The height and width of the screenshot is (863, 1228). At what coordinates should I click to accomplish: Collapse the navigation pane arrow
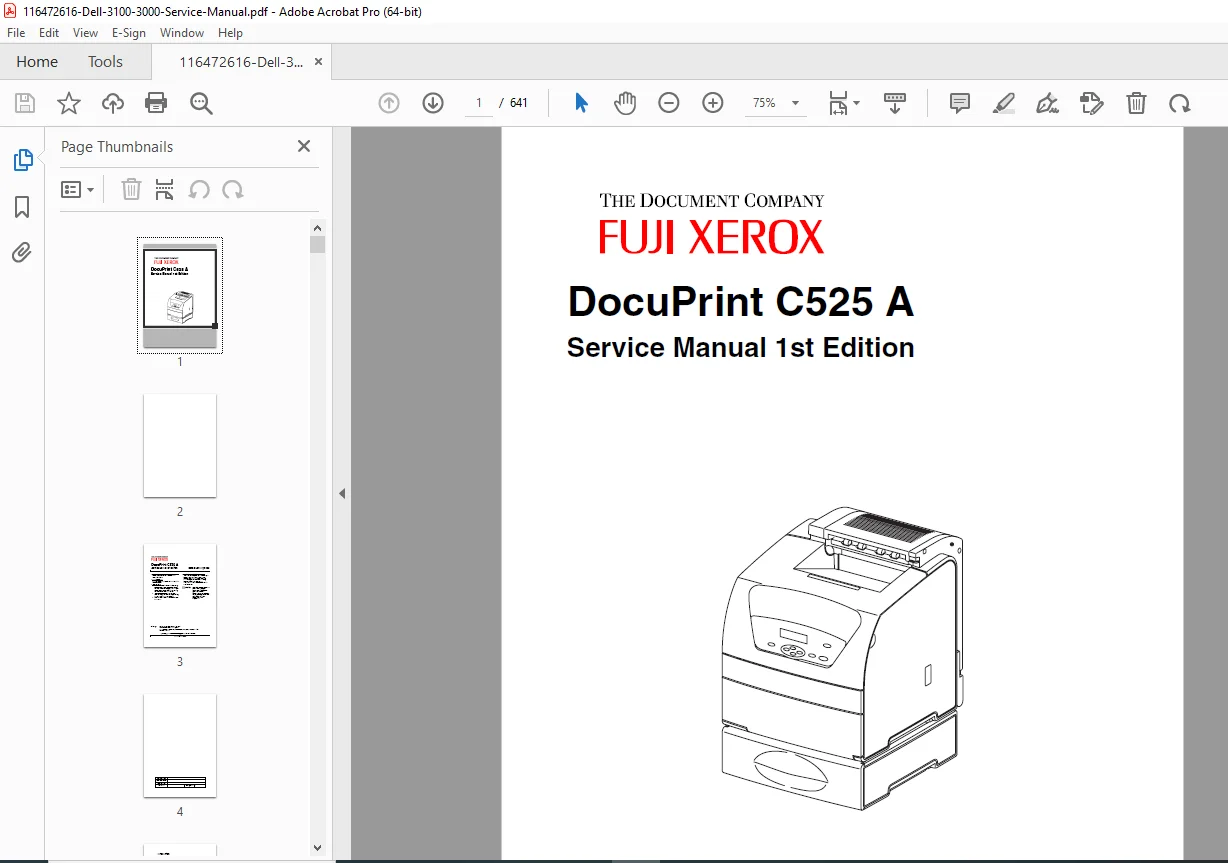pyautogui.click(x=342, y=493)
